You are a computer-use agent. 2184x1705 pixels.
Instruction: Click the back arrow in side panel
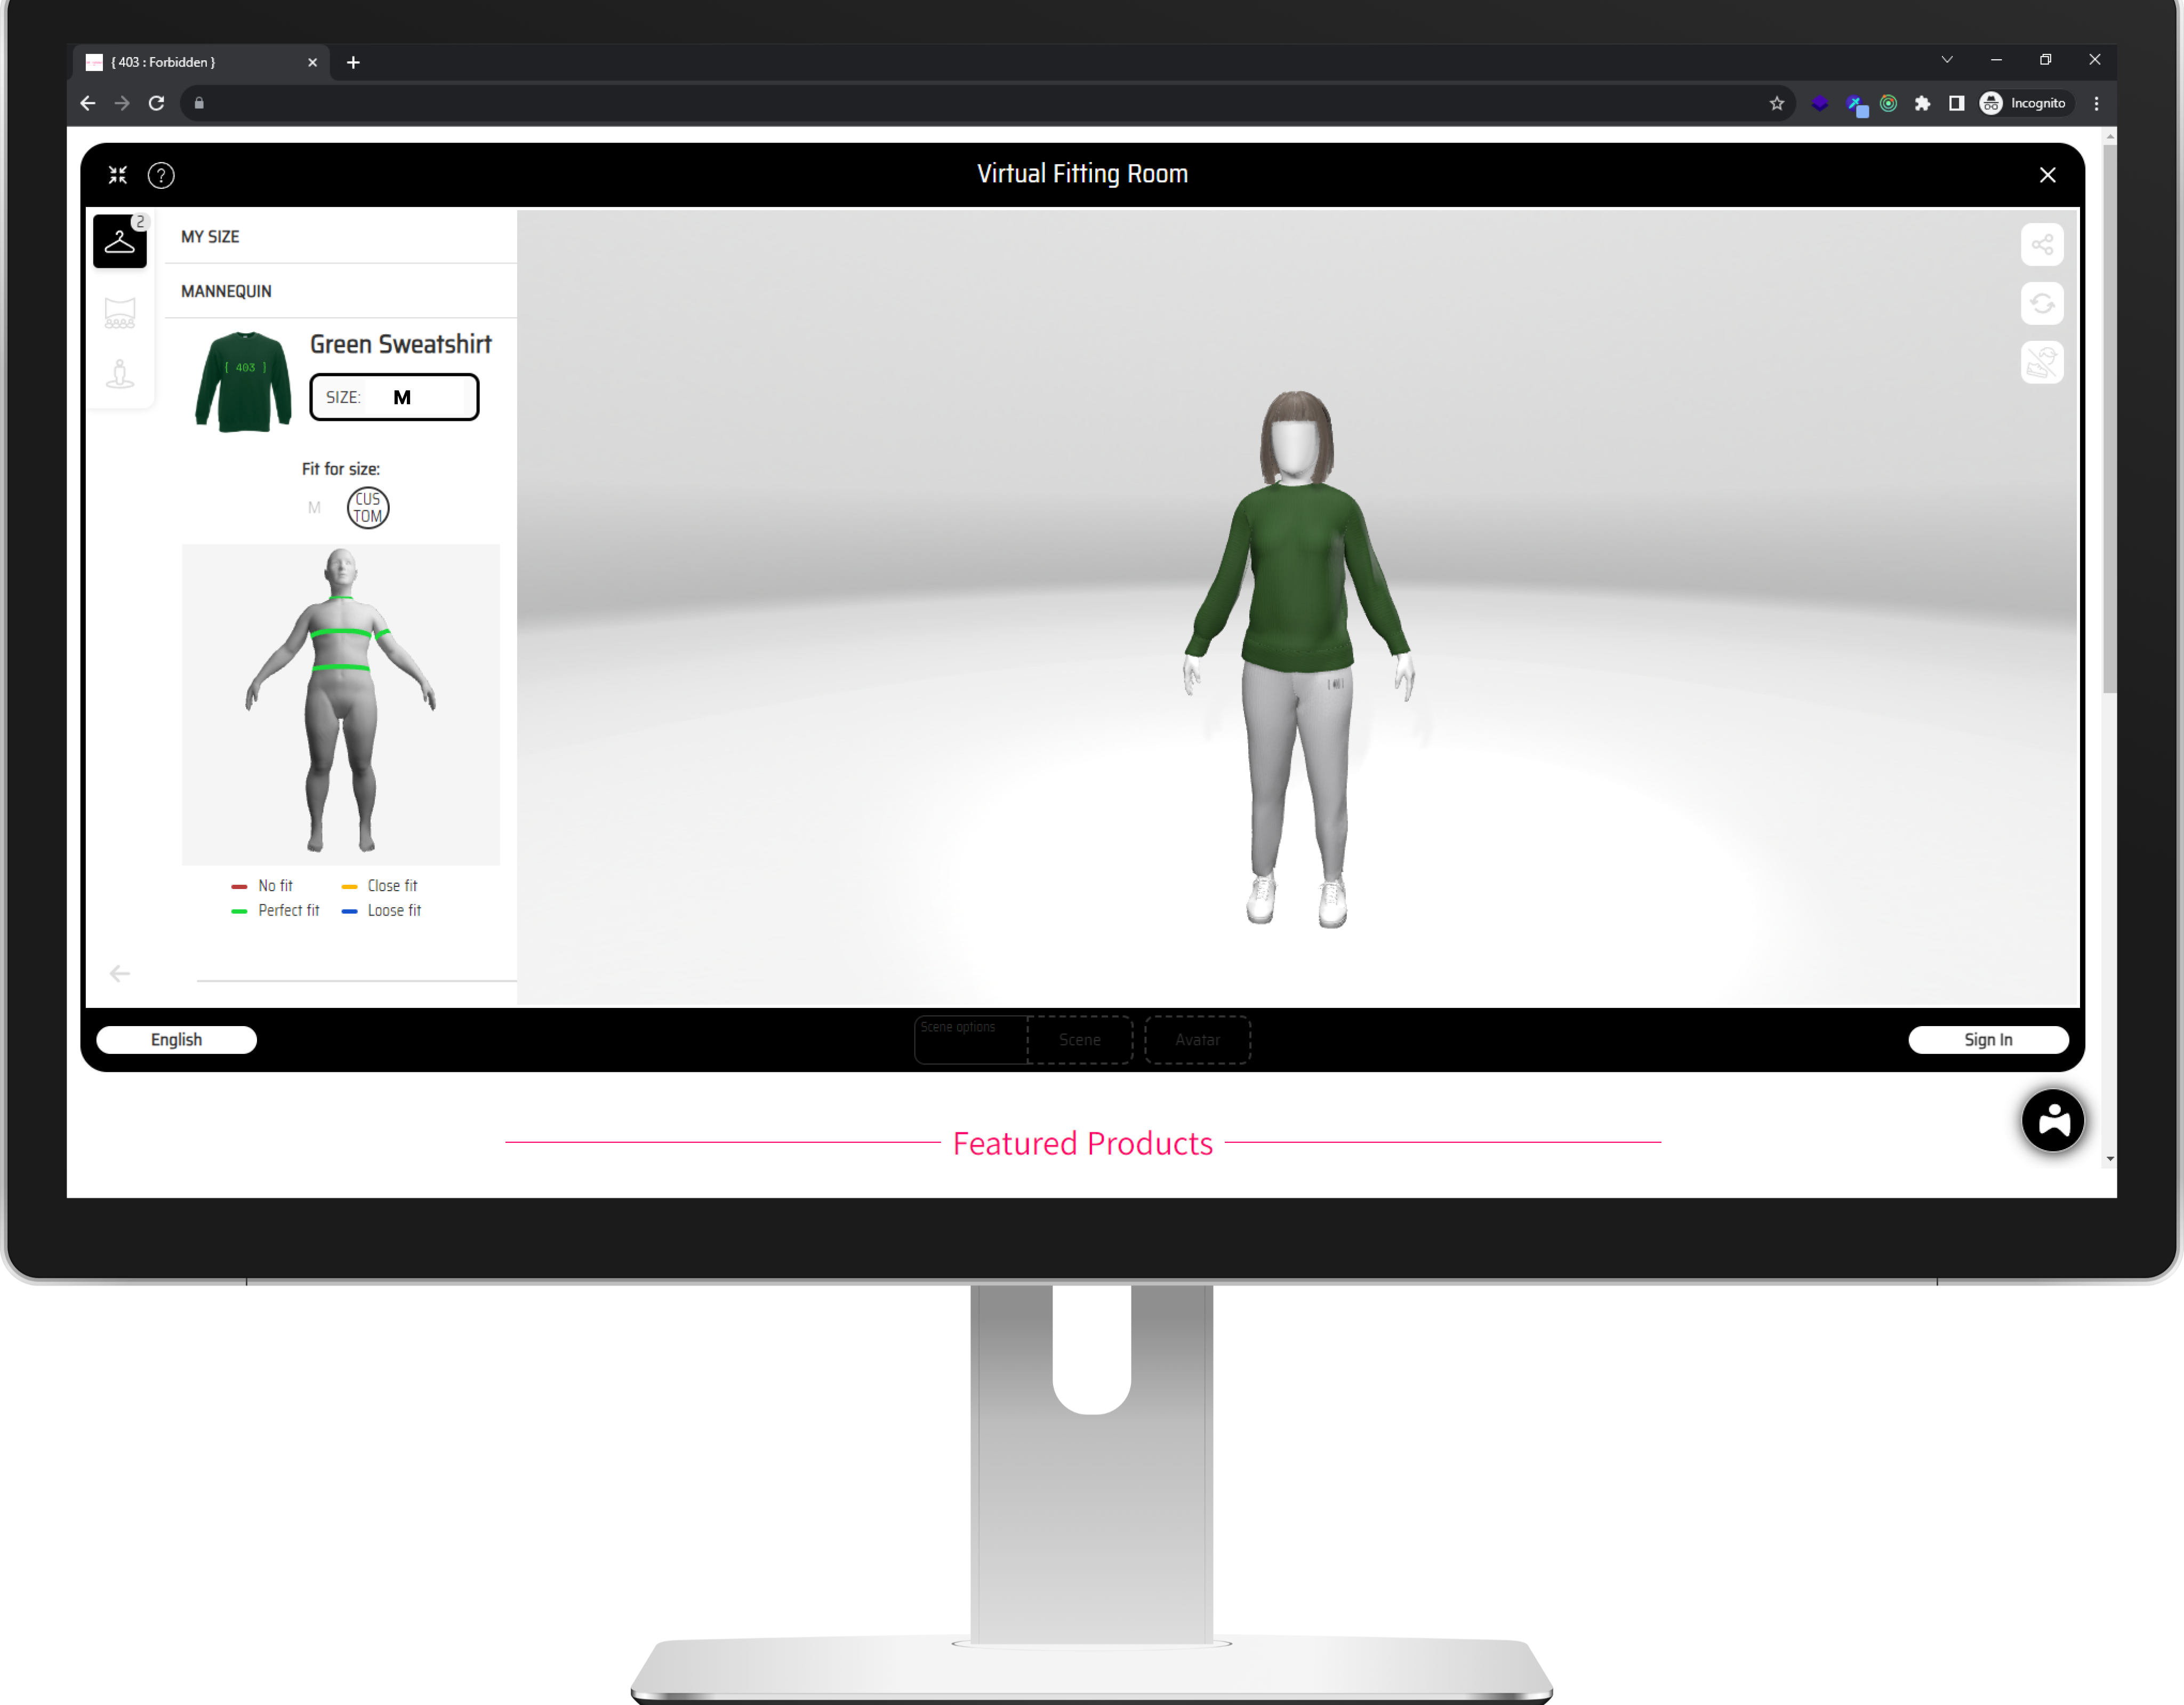point(119,974)
